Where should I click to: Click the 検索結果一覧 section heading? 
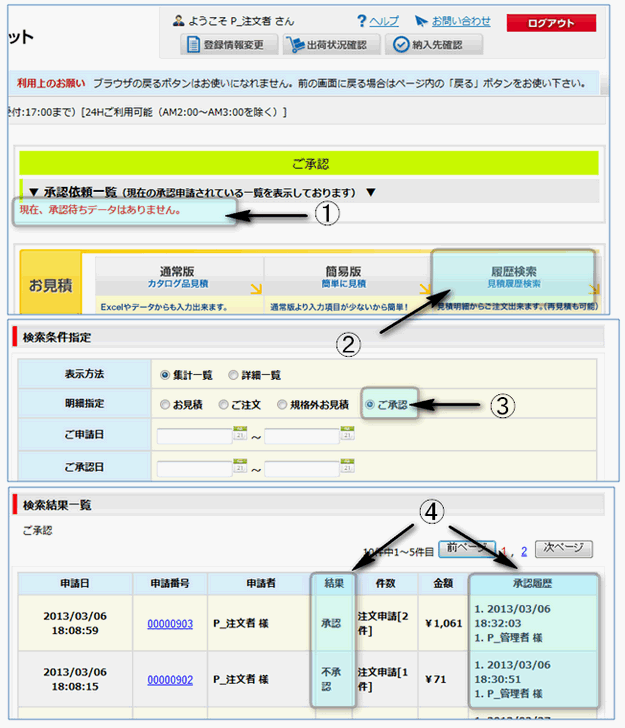pos(57,505)
